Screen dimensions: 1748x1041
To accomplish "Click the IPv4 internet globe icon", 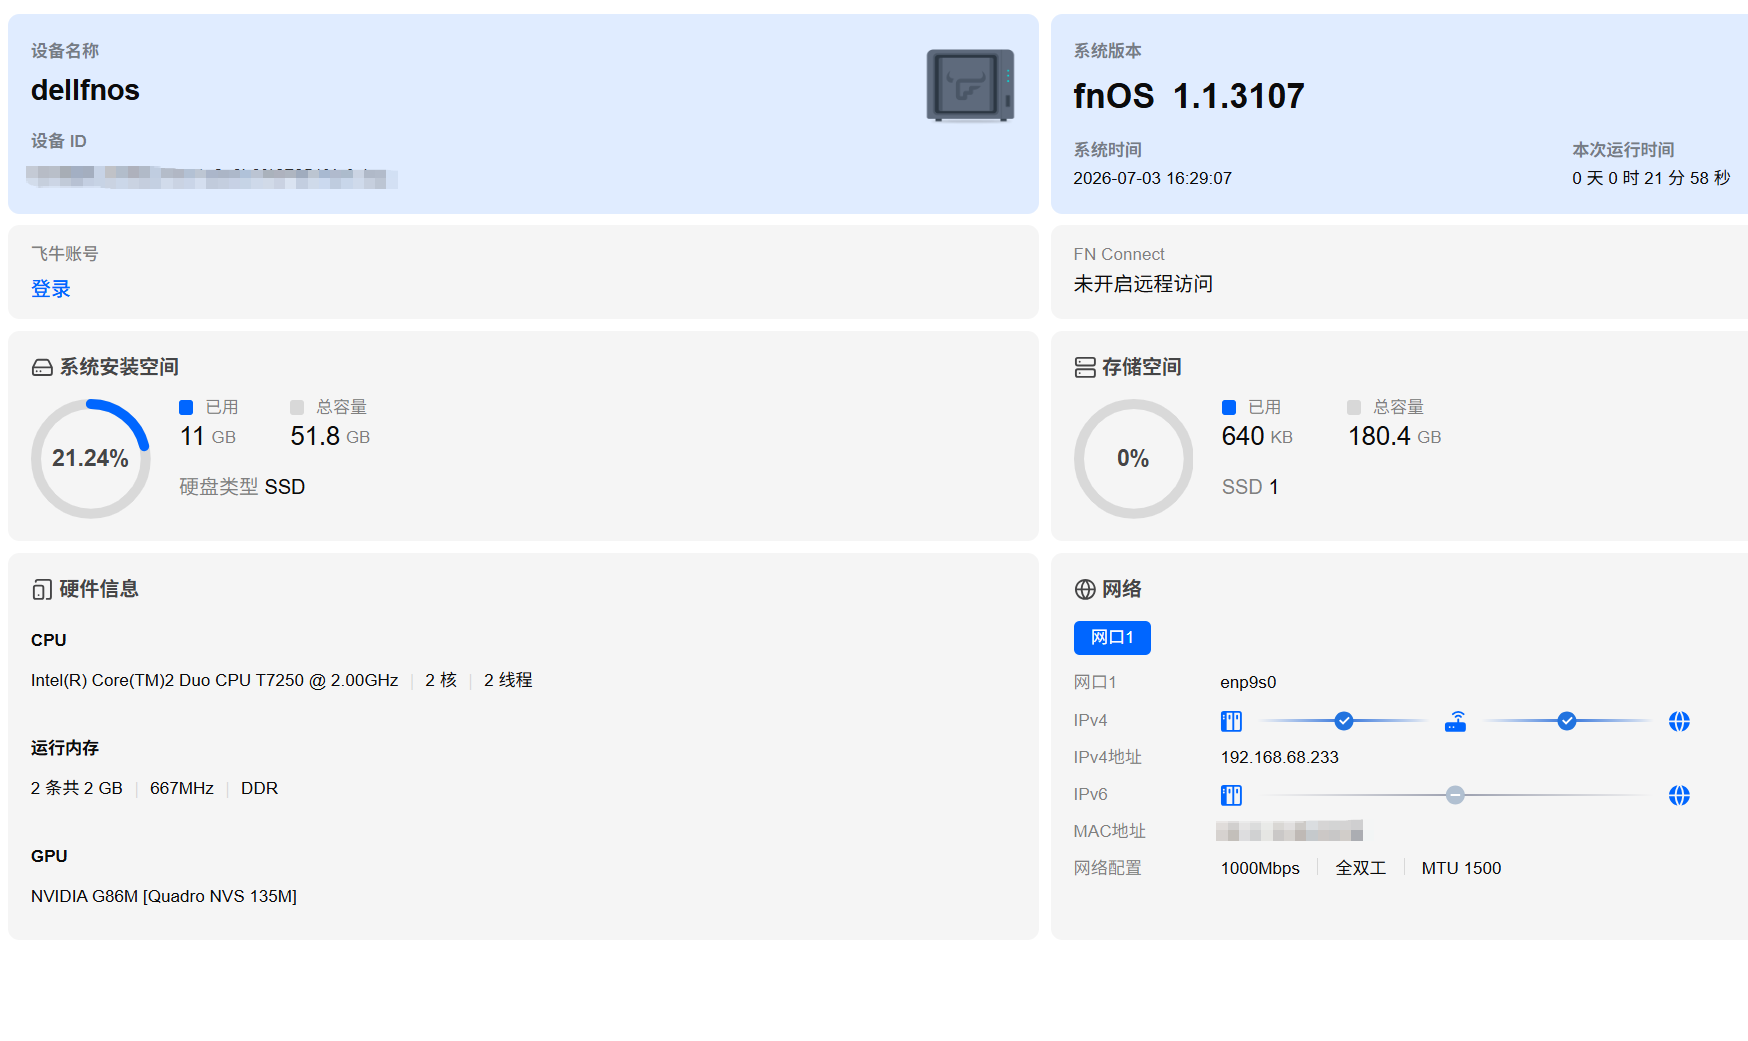I will click(1679, 721).
